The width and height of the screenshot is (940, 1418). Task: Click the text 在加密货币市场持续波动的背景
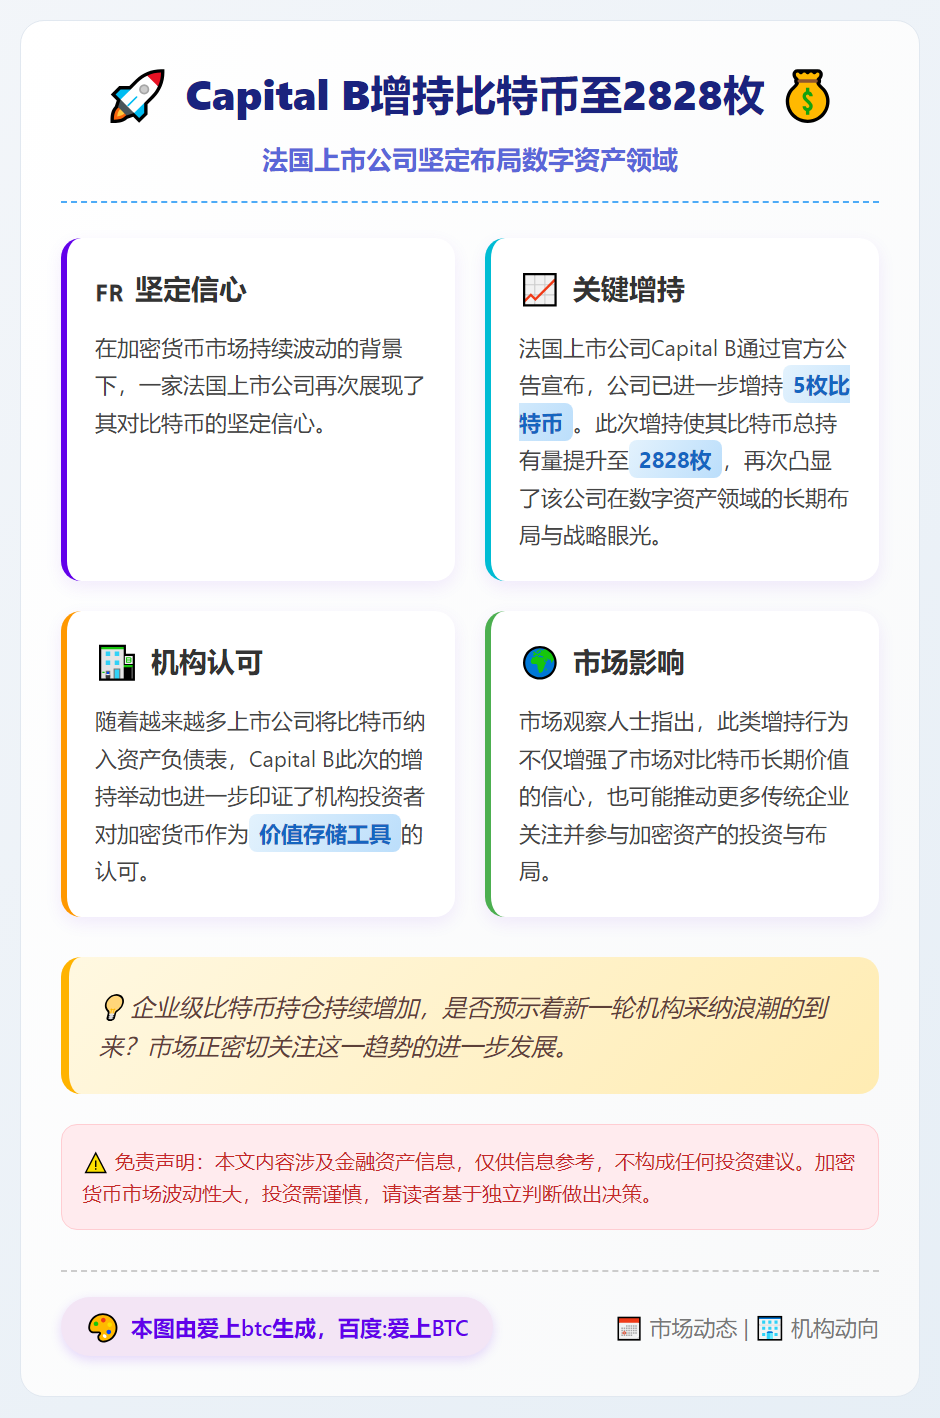pyautogui.click(x=249, y=348)
